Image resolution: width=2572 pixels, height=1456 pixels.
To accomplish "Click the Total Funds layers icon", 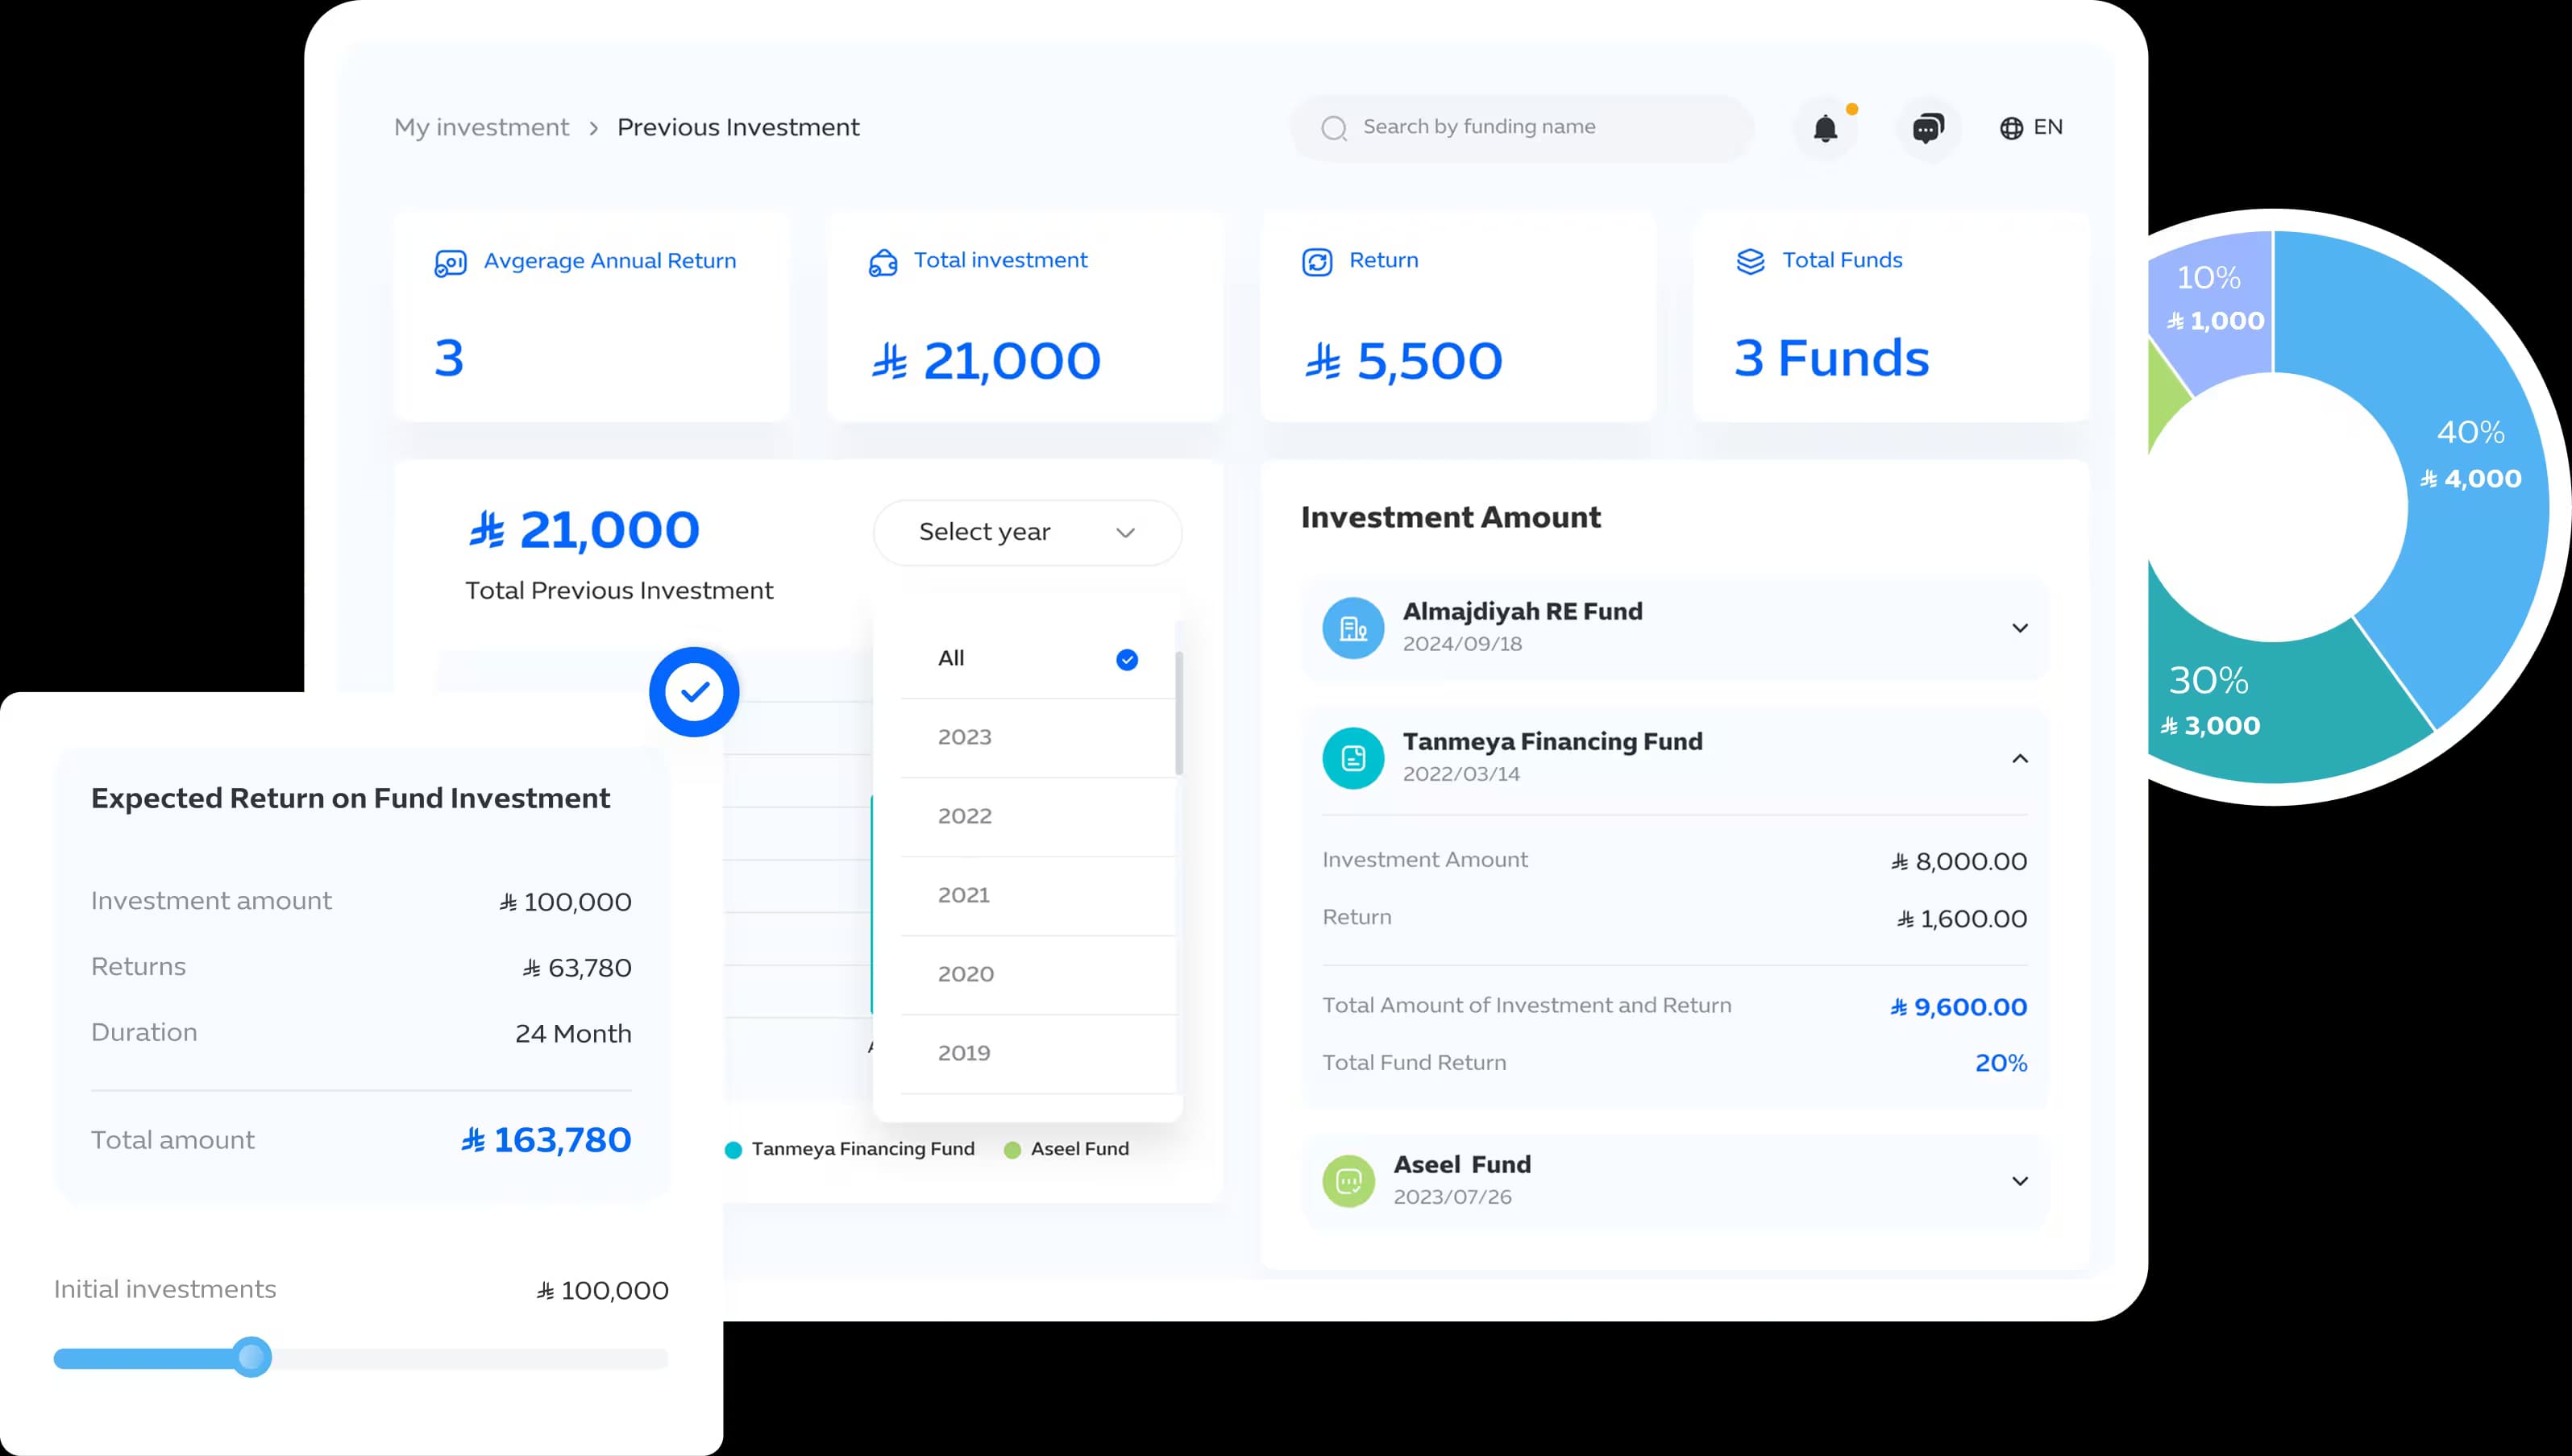I will click(x=1750, y=262).
